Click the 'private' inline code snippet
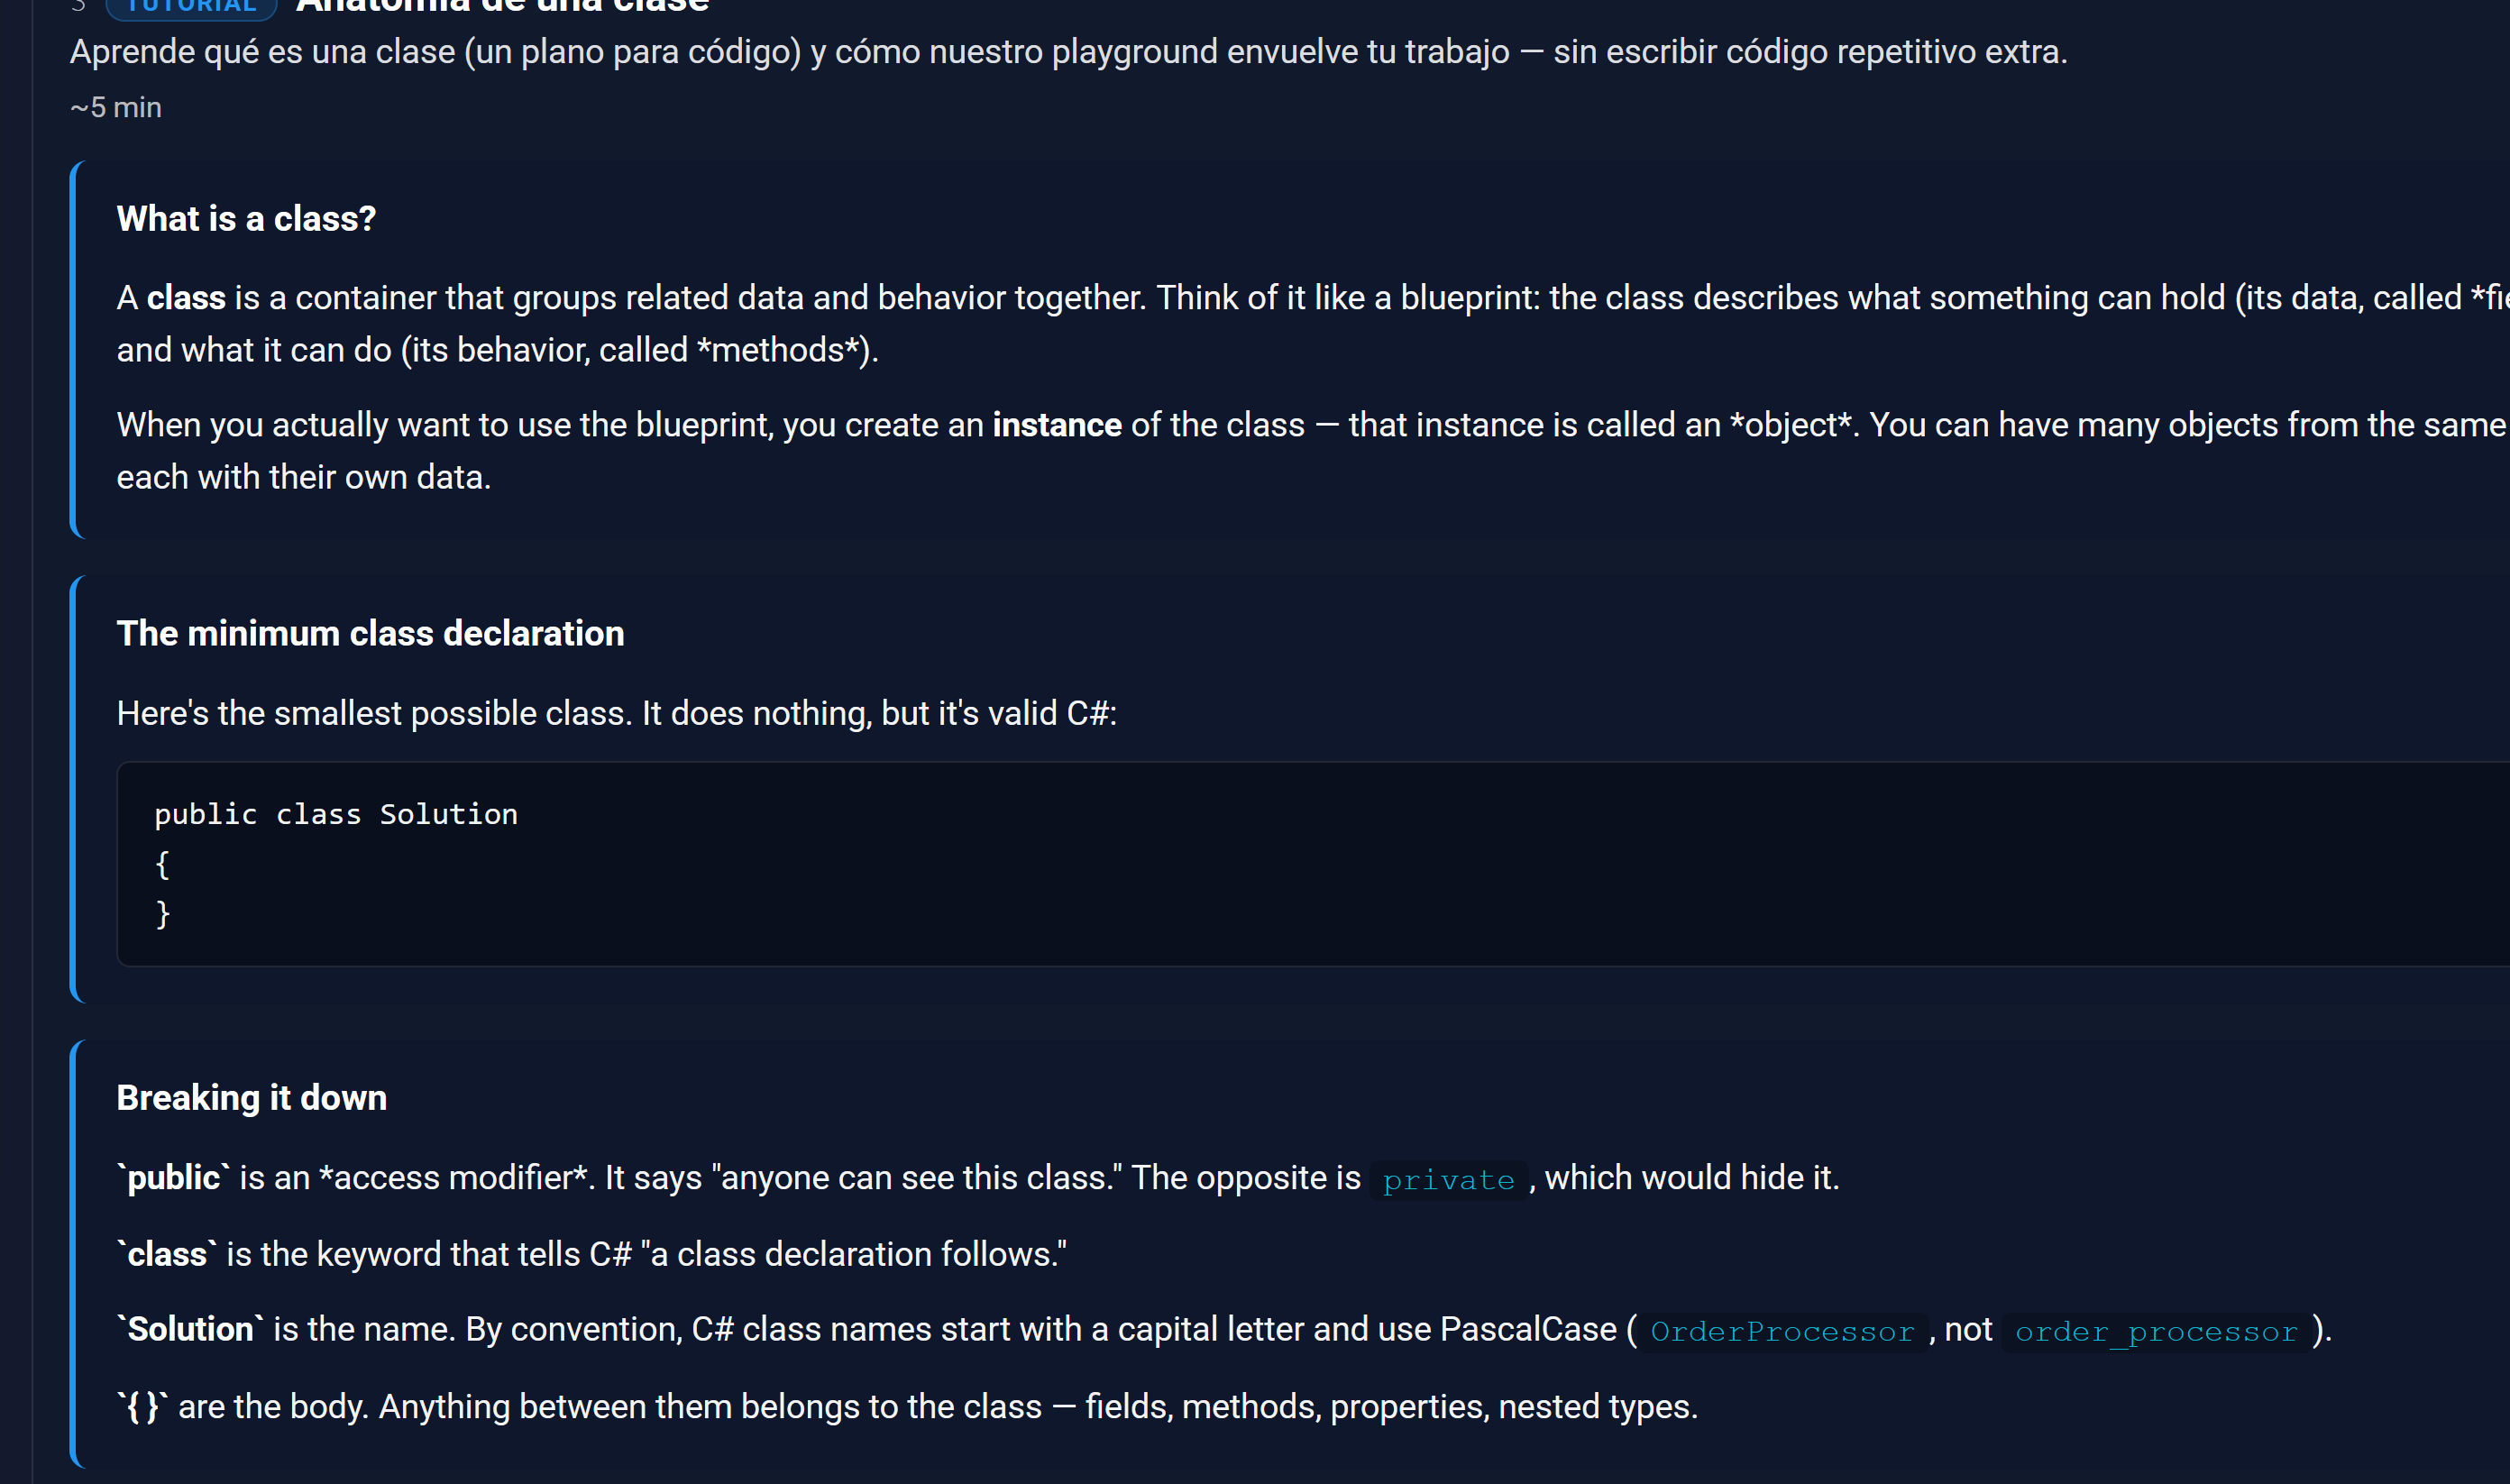 click(x=1448, y=1180)
